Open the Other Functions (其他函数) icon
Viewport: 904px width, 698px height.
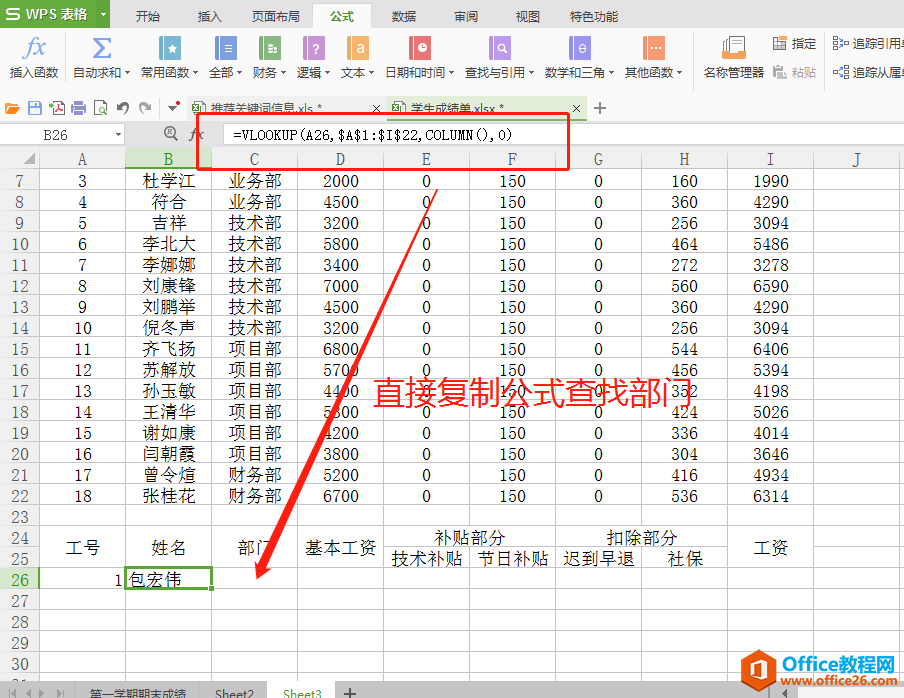pos(653,48)
